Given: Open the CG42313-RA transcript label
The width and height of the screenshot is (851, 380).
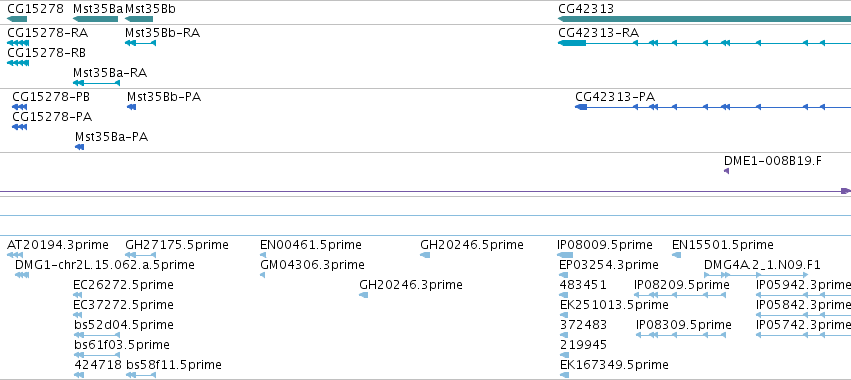Looking at the screenshot, I should point(599,33).
